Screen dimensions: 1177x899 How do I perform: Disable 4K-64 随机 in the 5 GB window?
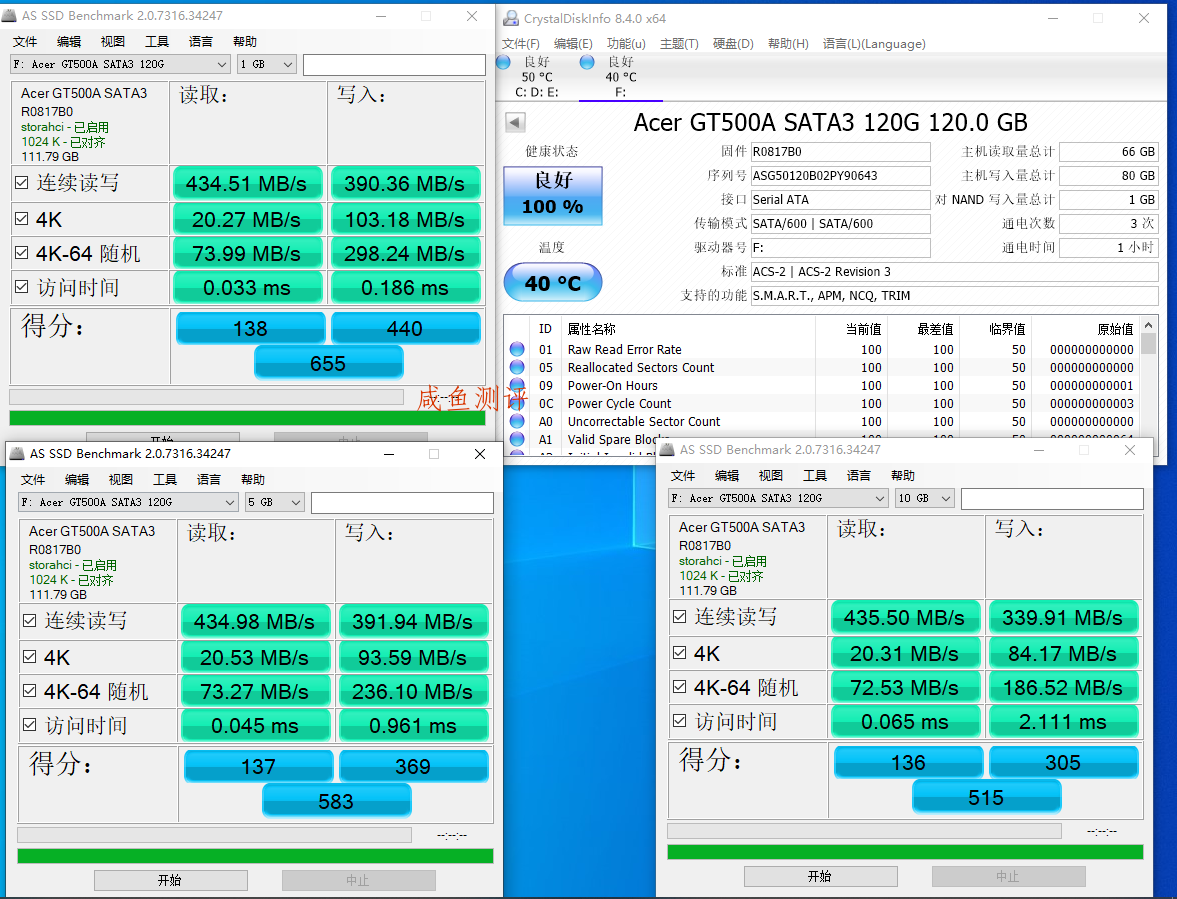[x=30, y=691]
